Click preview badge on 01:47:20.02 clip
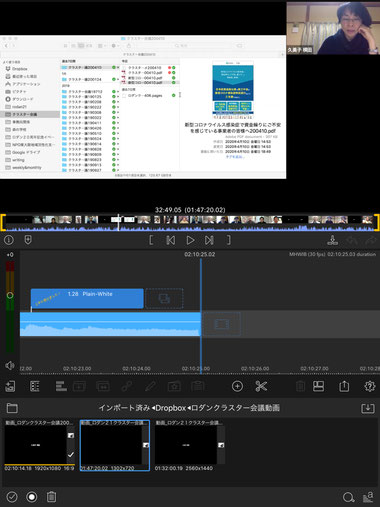Viewport: 380px width, 507px height. click(x=146, y=445)
